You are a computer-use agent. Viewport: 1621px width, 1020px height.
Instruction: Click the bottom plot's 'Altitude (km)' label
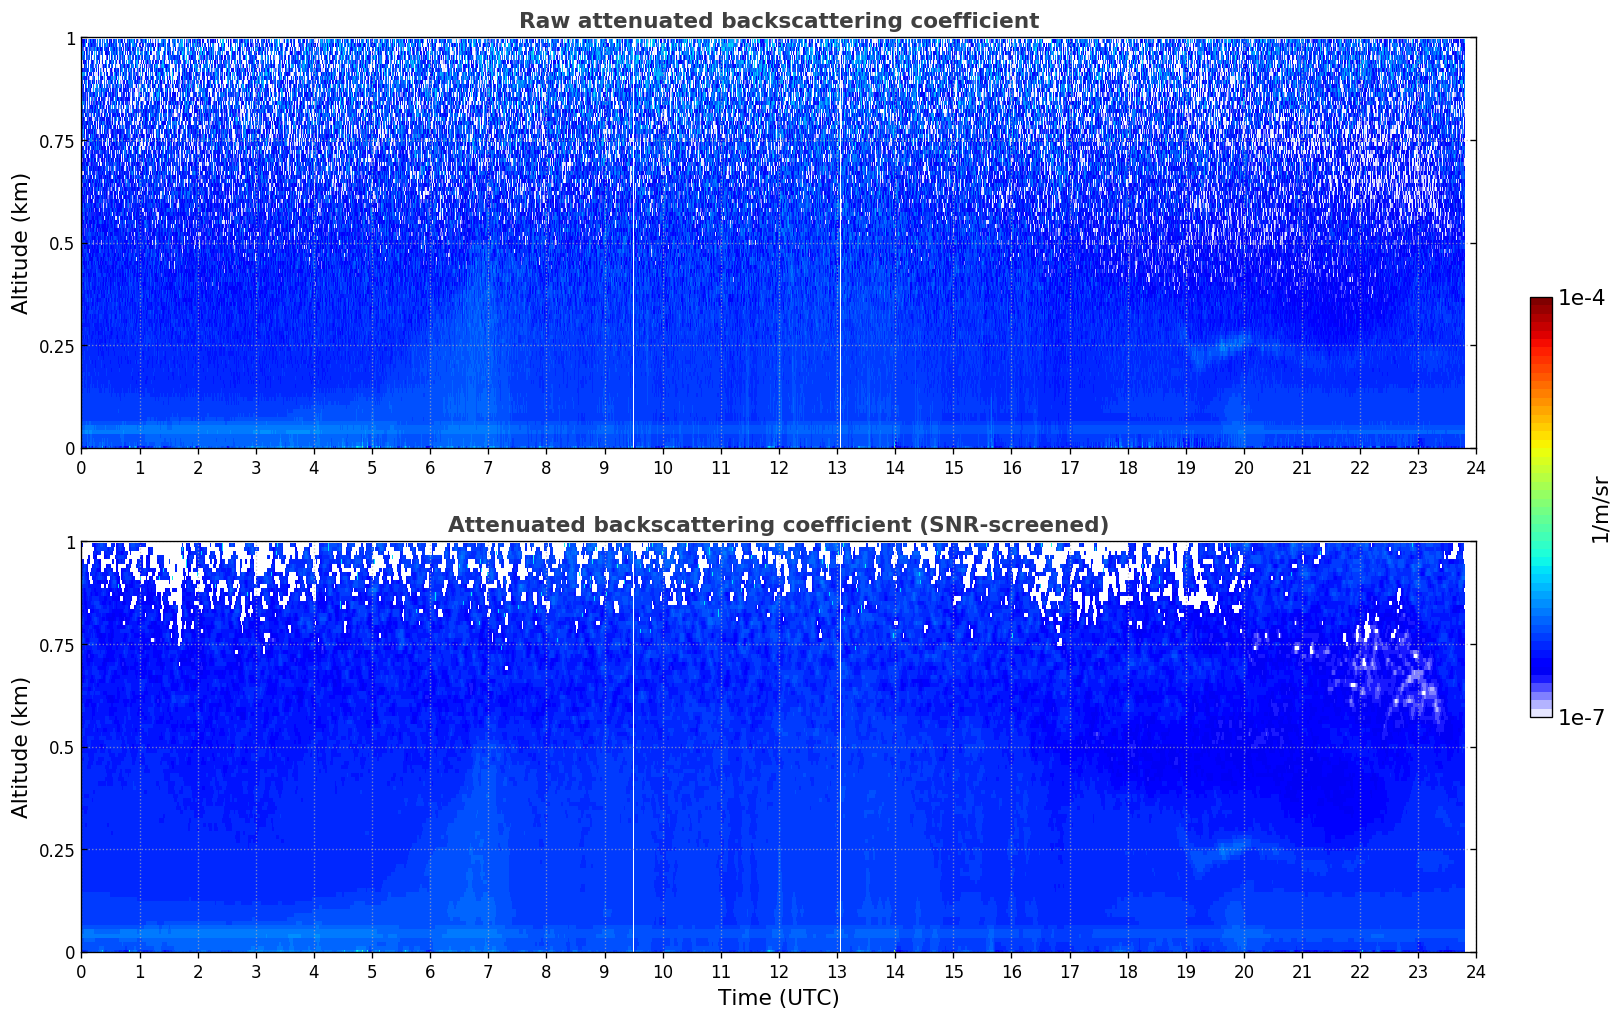coord(21,747)
